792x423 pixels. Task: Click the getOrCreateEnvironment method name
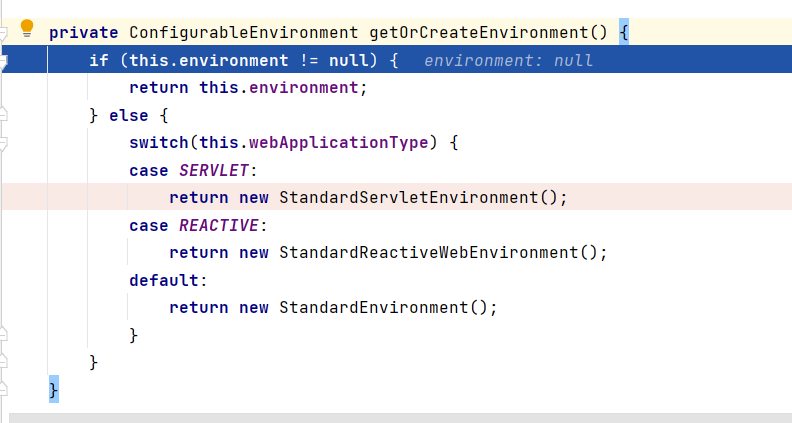coord(478,33)
